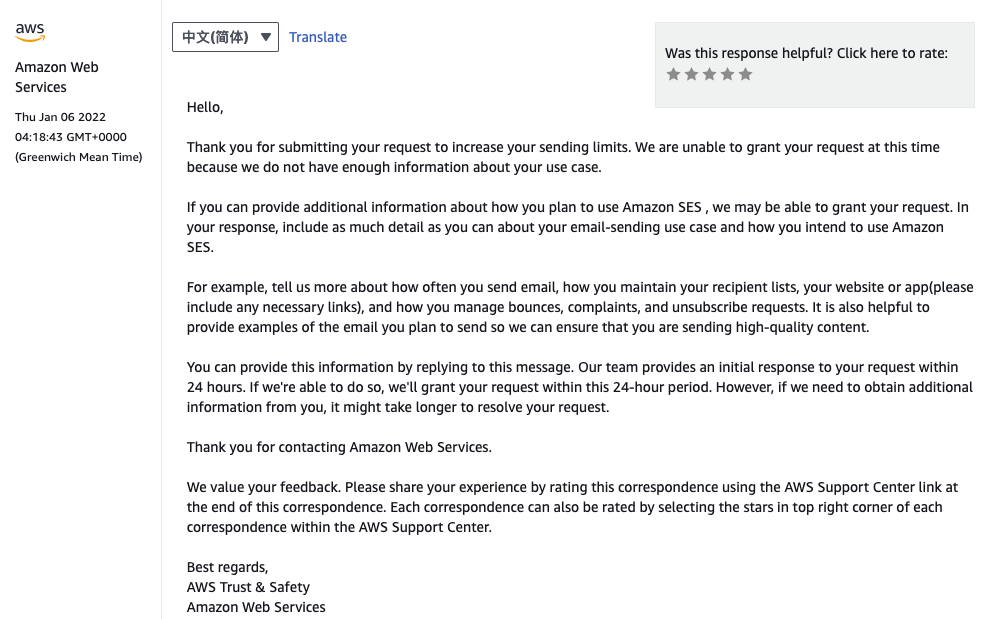
Task: Click the orange smile arrow in the aws logo
Action: 30,39
